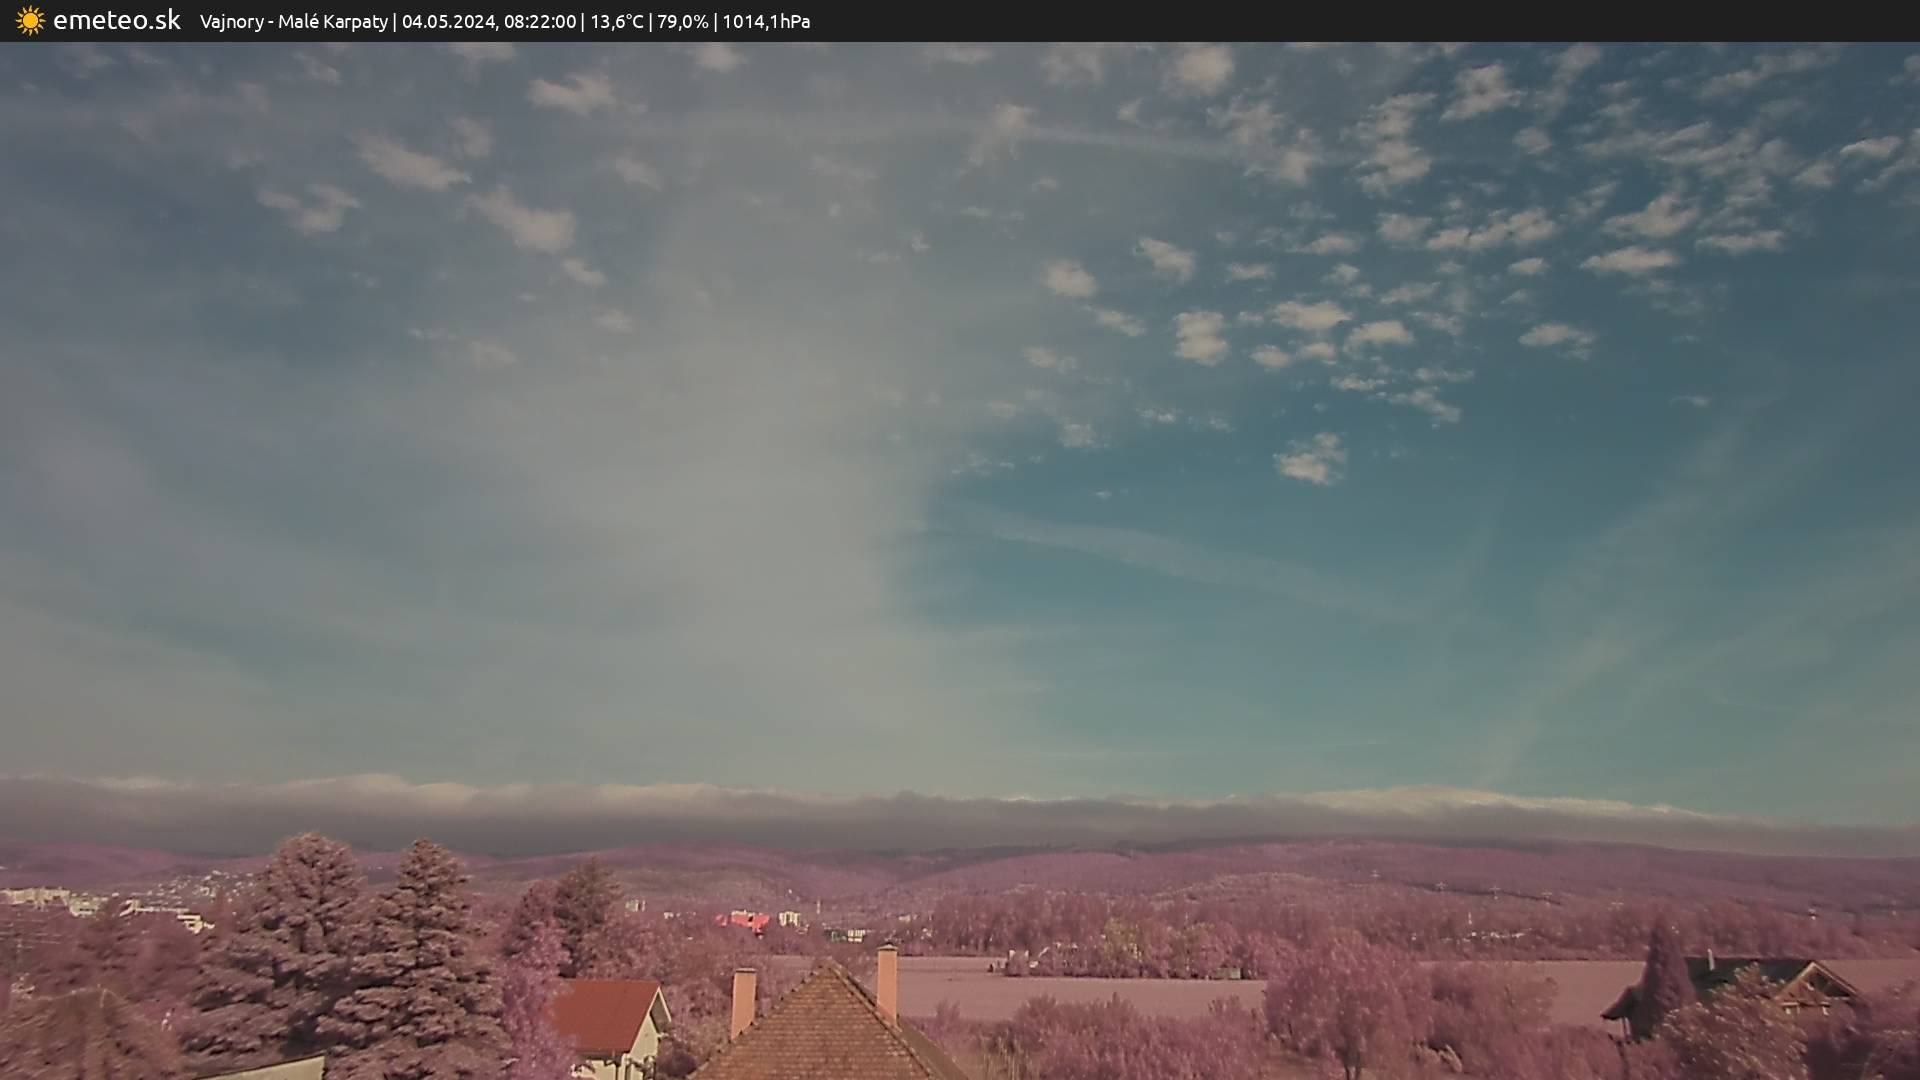The width and height of the screenshot is (1920, 1080).
Task: Click the 1014,1hPa pressure reading
Action: click(765, 21)
